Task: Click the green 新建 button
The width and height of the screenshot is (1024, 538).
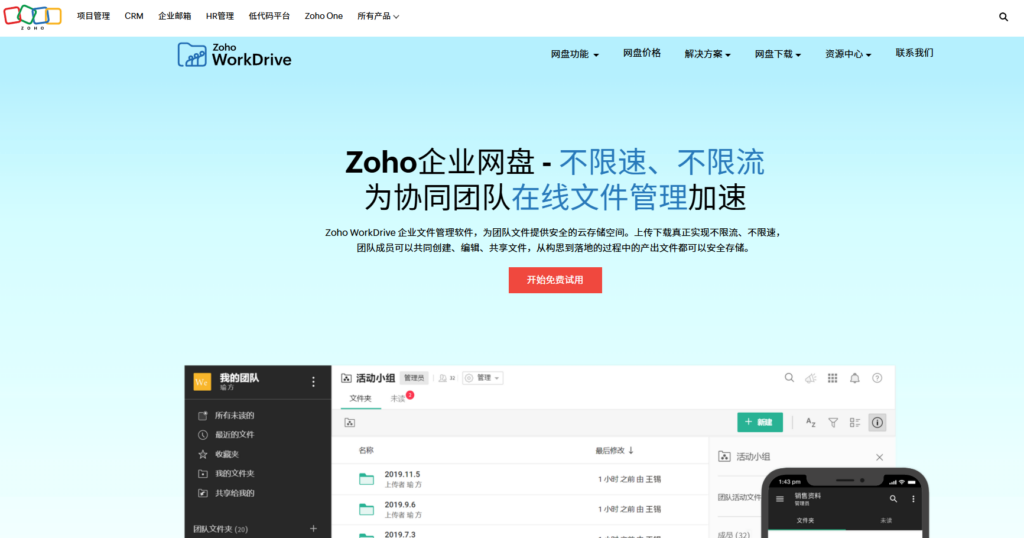Action: click(x=759, y=423)
